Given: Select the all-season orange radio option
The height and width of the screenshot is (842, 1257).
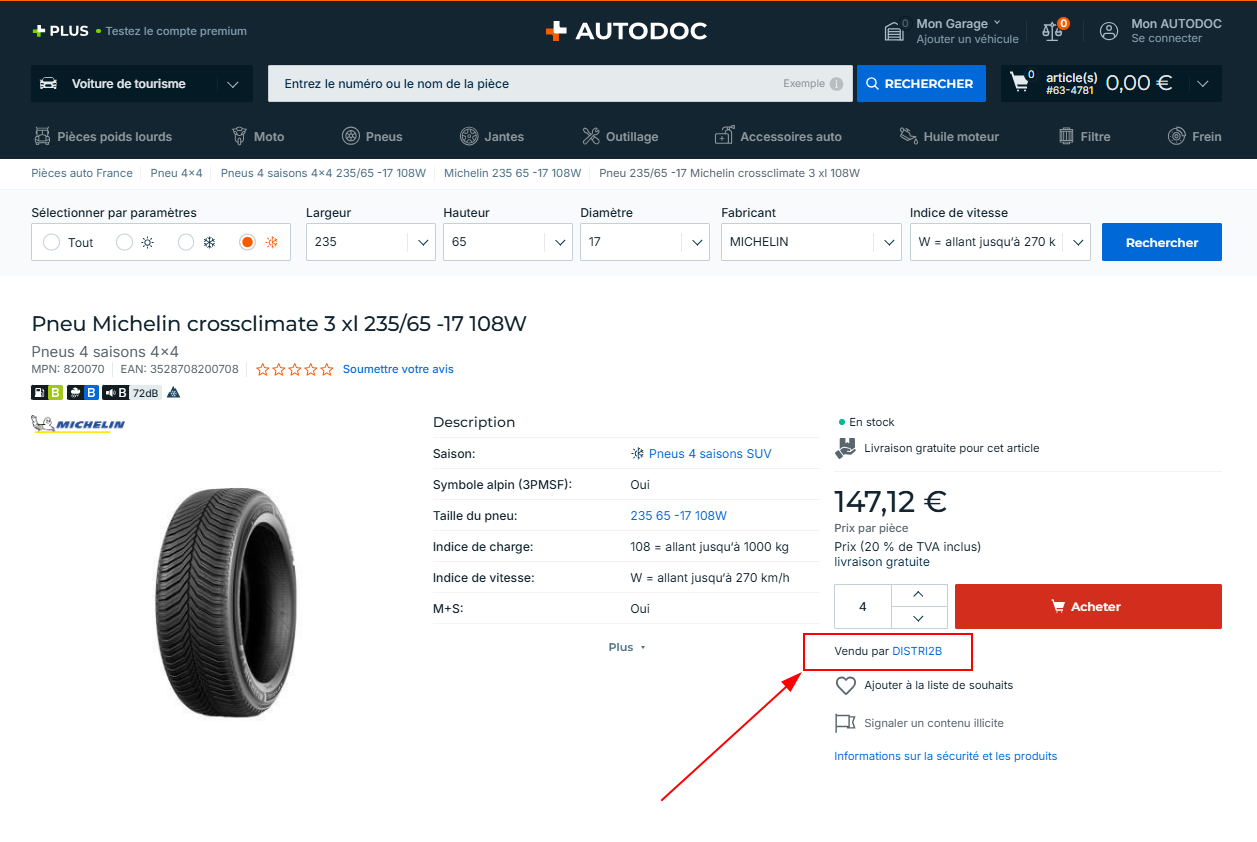Looking at the screenshot, I should tap(248, 242).
